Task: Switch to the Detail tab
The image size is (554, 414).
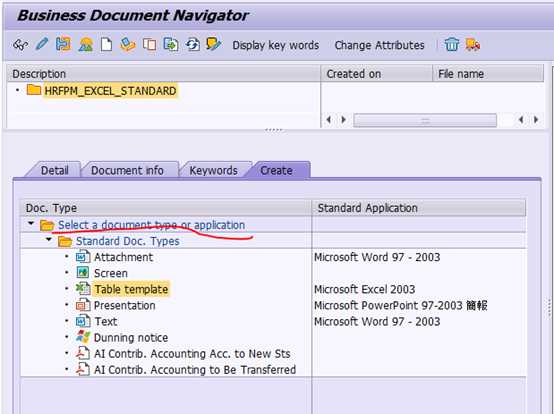Action: pos(54,170)
